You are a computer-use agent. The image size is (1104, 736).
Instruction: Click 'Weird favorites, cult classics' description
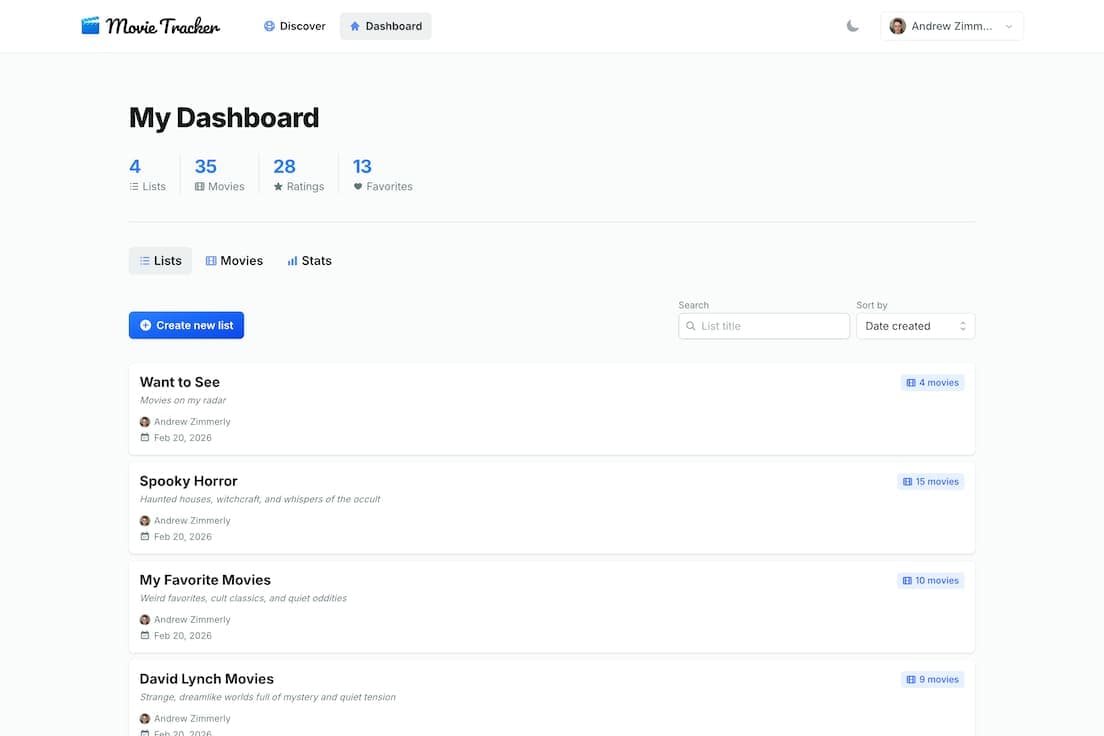(243, 598)
